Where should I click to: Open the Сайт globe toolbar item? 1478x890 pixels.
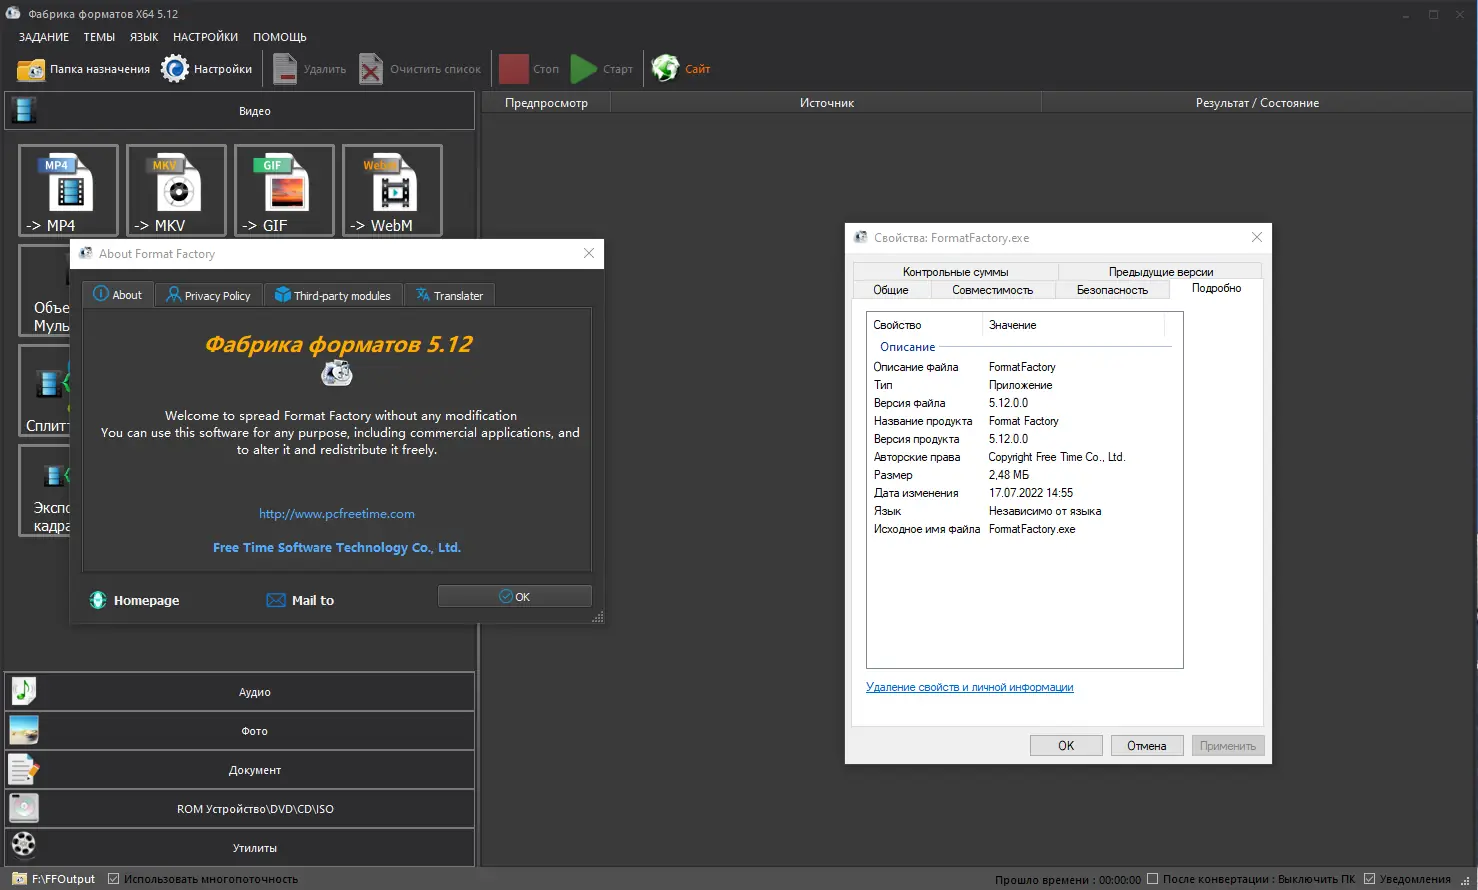tap(681, 69)
